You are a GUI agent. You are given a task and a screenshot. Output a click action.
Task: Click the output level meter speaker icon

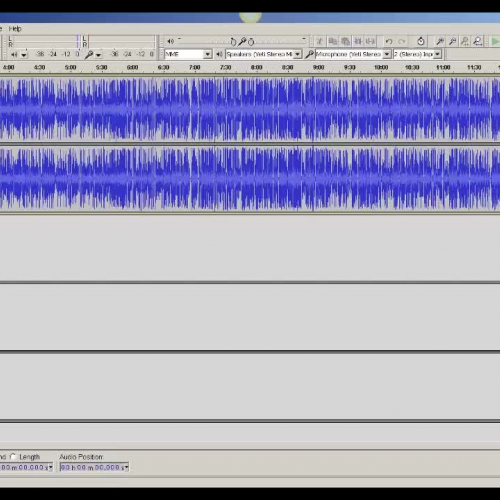[14, 54]
